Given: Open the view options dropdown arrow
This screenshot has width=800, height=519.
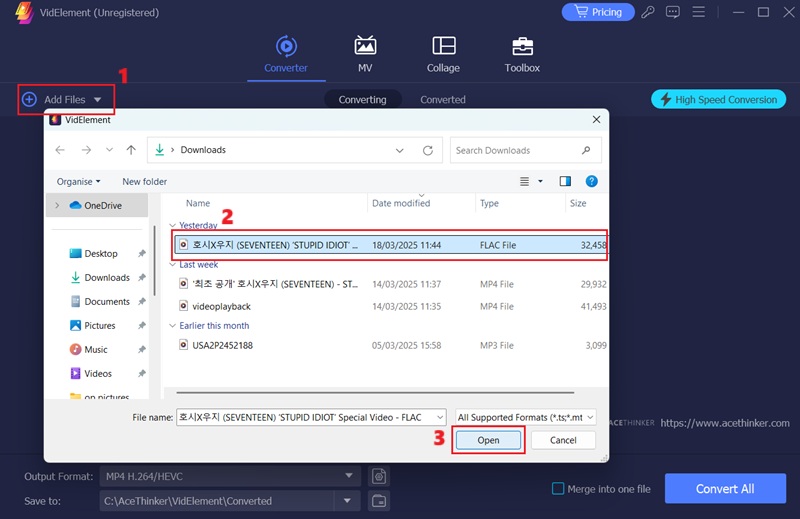Looking at the screenshot, I should tap(540, 181).
